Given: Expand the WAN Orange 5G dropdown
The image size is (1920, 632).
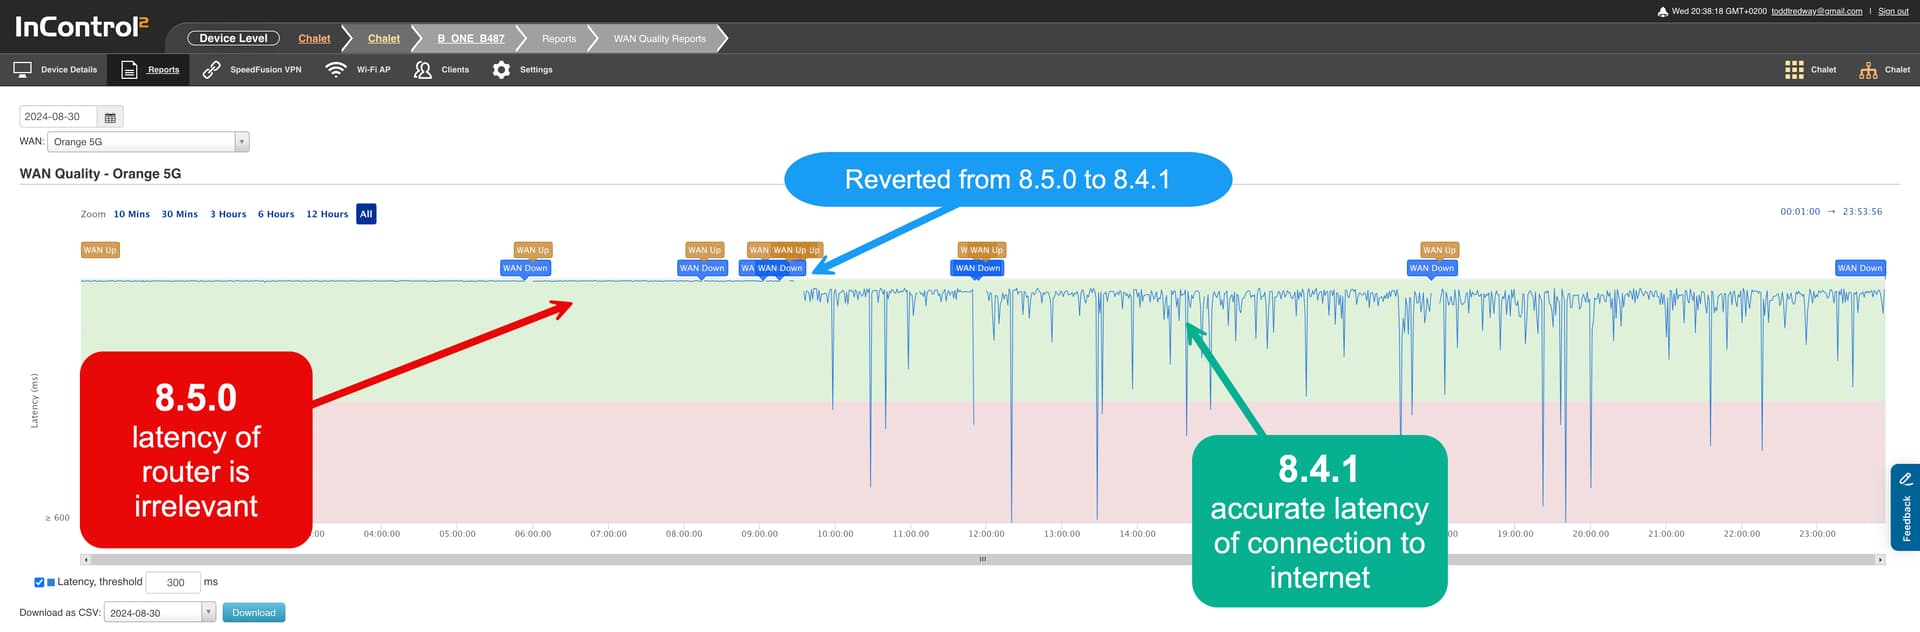Looking at the screenshot, I should click(x=241, y=142).
